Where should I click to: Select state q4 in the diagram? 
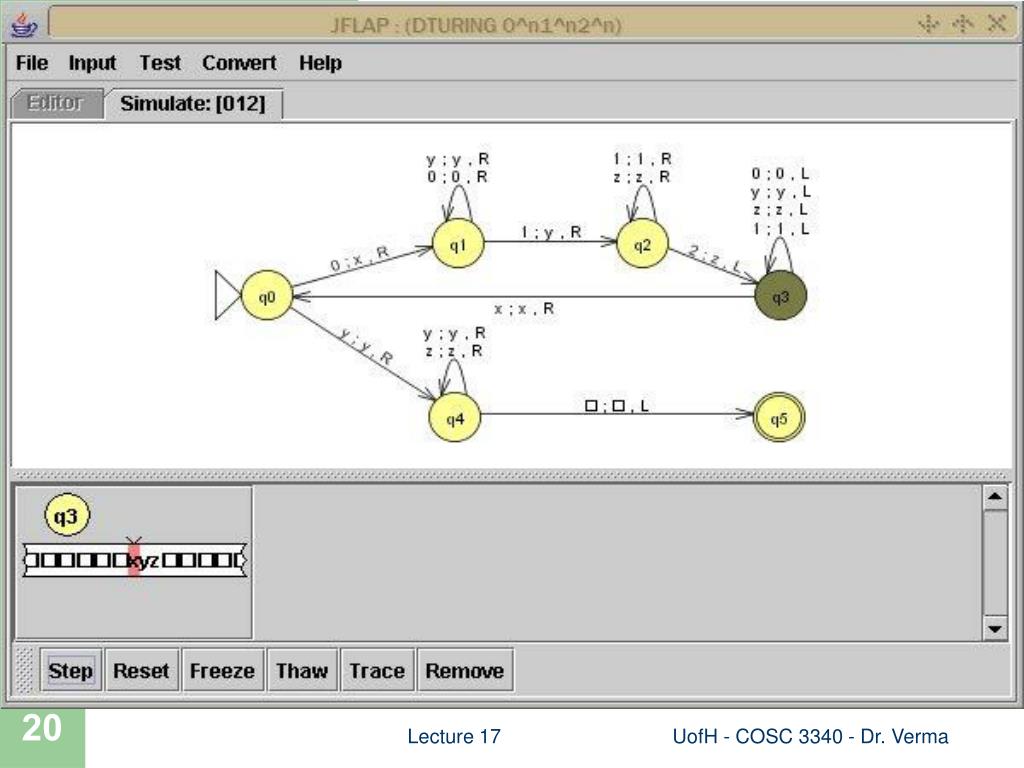point(455,418)
